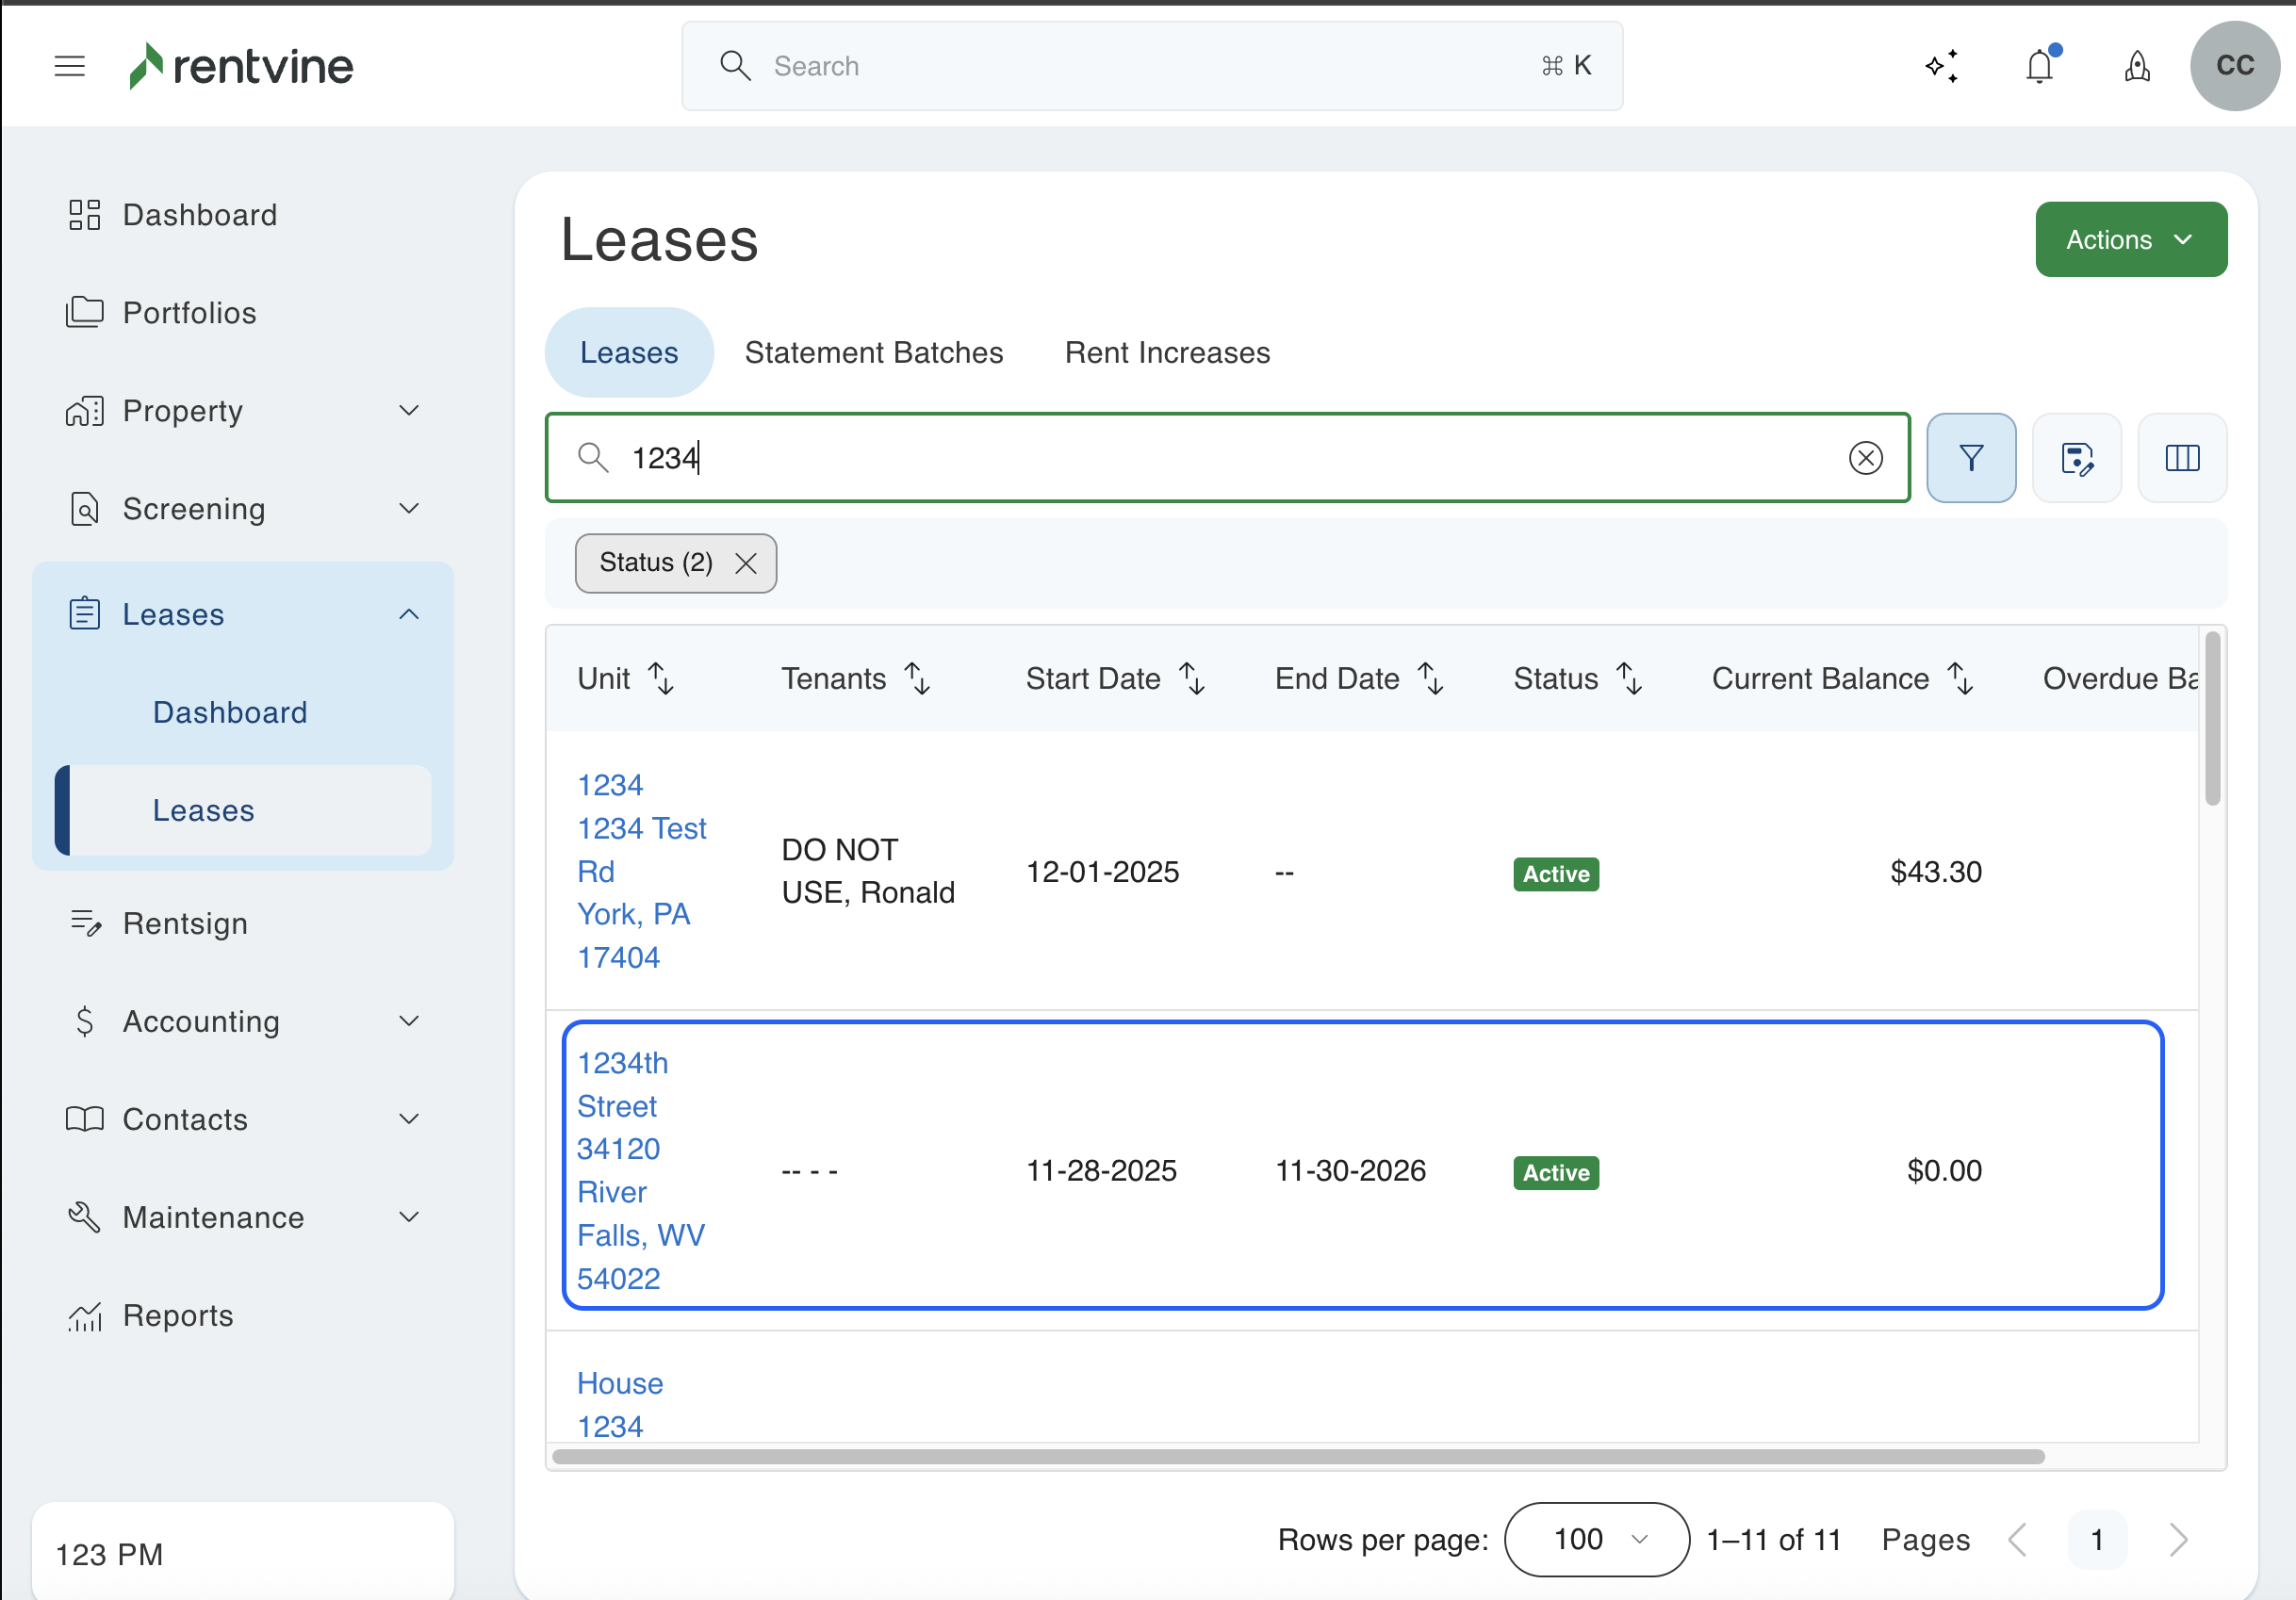The height and width of the screenshot is (1600, 2296).
Task: Open the 1234 Test Rd unit link
Action: pyautogui.click(x=641, y=828)
